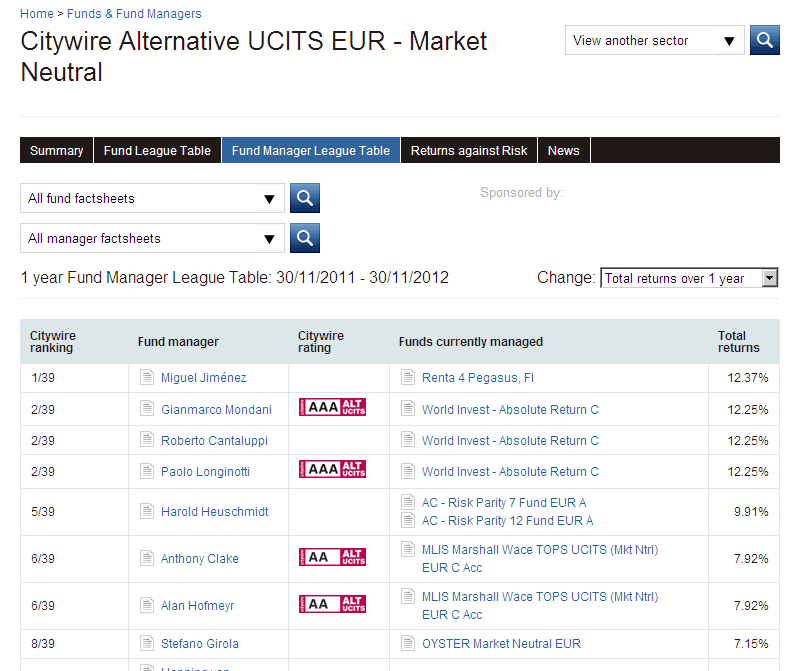Click AA ALT UCITS rating badge for Alan Hofmeyr
The width and height of the screenshot is (791, 671).
pyautogui.click(x=332, y=604)
